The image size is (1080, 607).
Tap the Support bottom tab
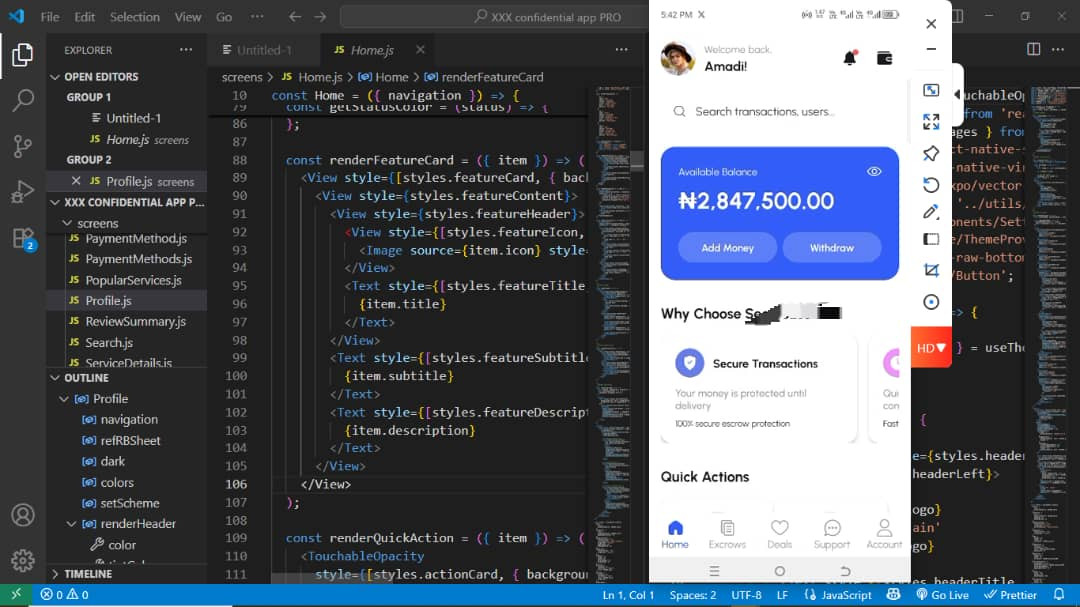click(832, 534)
